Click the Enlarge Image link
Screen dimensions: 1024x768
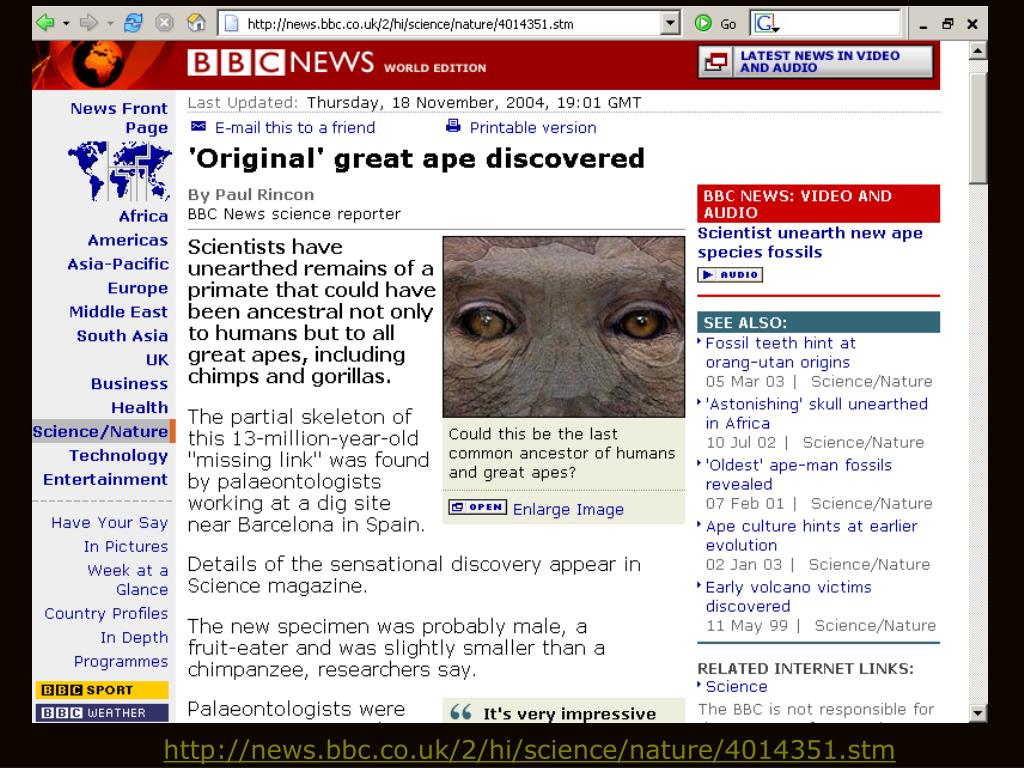pos(568,509)
